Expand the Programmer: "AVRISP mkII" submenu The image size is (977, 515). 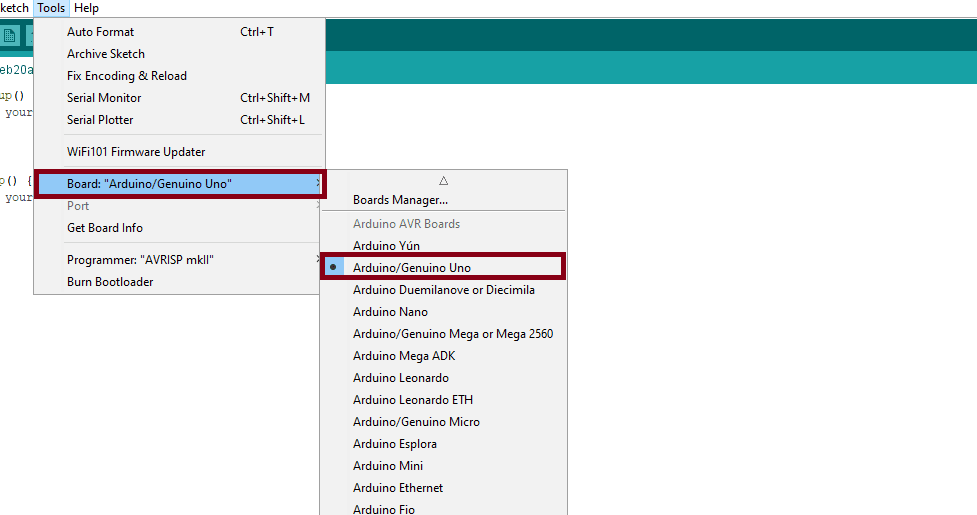[179, 260]
